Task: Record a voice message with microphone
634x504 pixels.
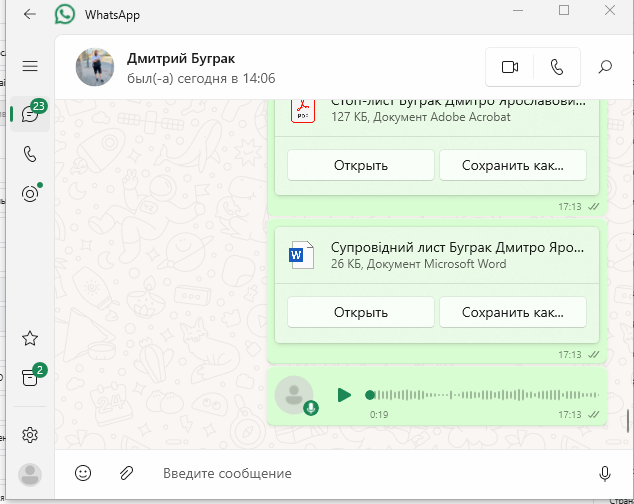Action: (605, 473)
